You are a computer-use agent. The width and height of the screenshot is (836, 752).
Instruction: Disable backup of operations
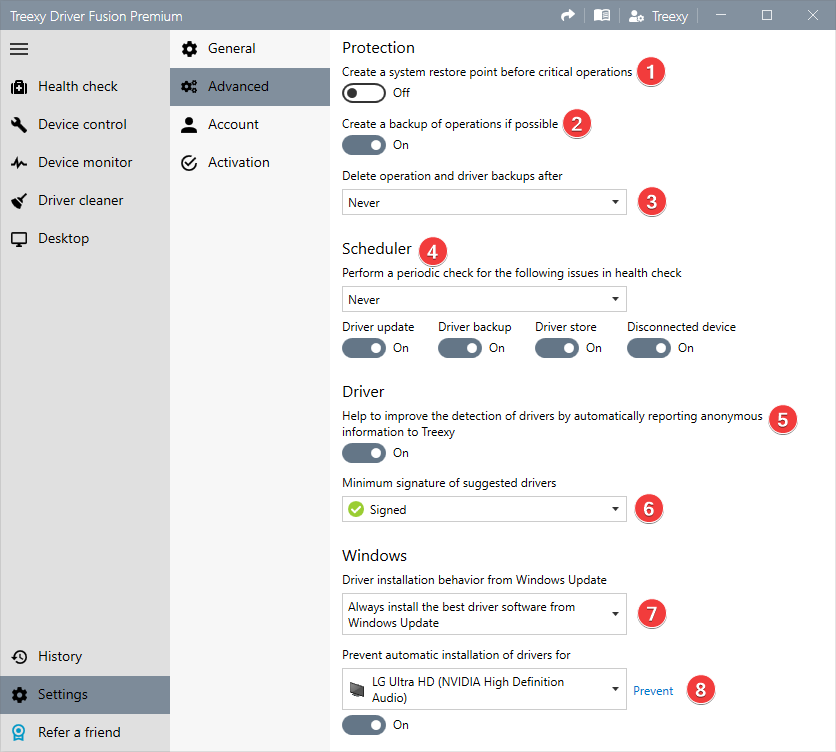tap(364, 145)
